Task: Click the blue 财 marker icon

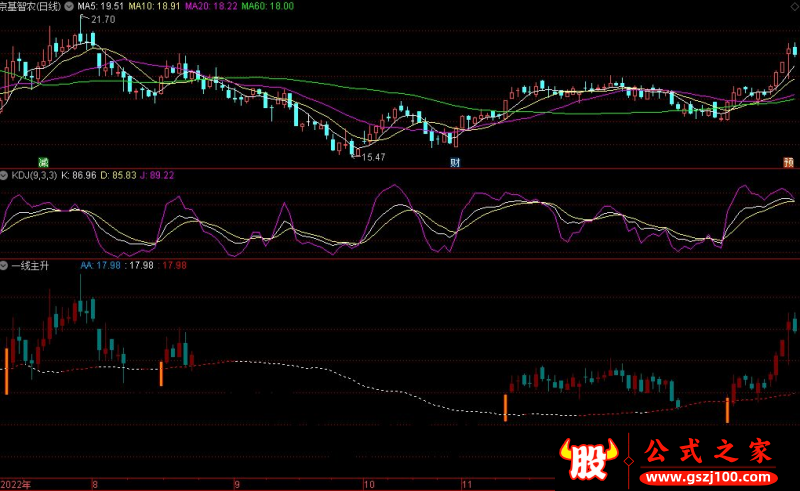Action: click(x=455, y=163)
